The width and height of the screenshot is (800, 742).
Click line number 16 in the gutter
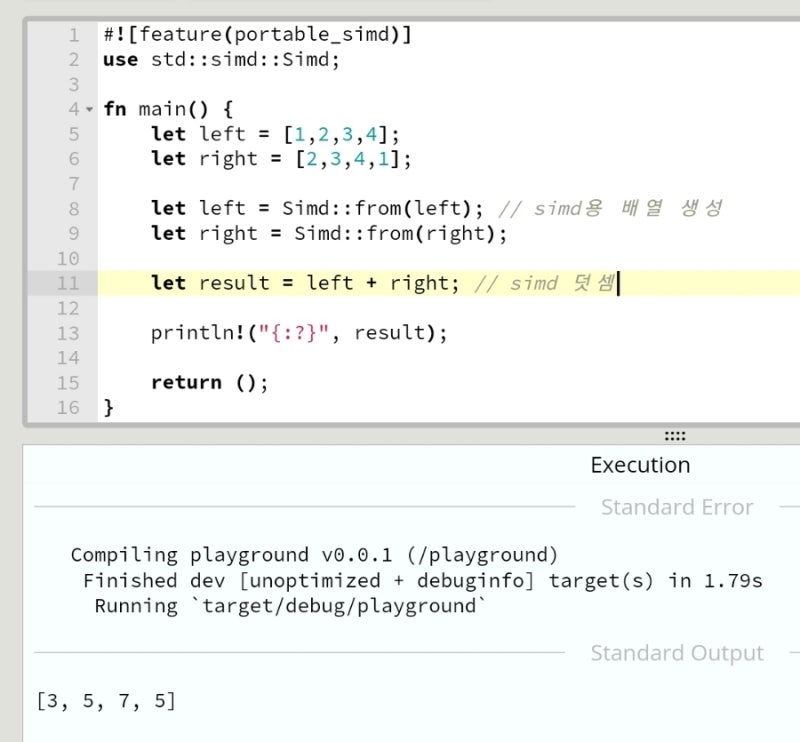click(67, 407)
